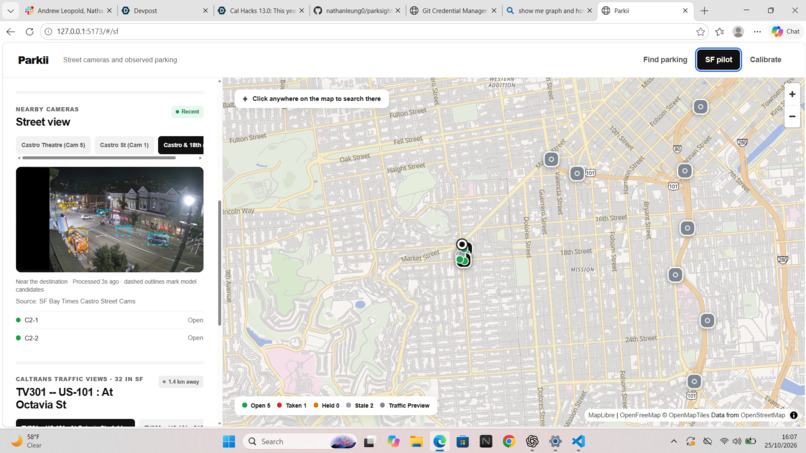Open ChatGPT app from taskbar
The height and width of the screenshot is (453, 806).
coord(532,441)
